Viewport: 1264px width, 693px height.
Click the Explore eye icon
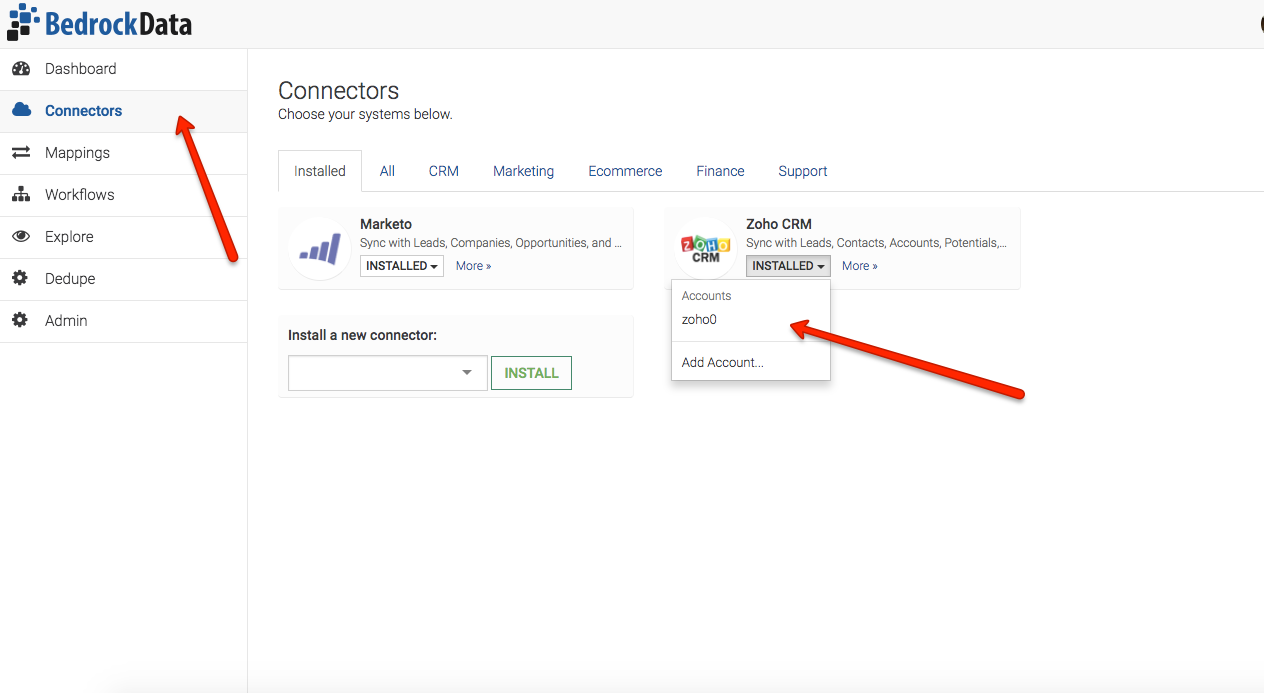pyautogui.click(x=20, y=237)
